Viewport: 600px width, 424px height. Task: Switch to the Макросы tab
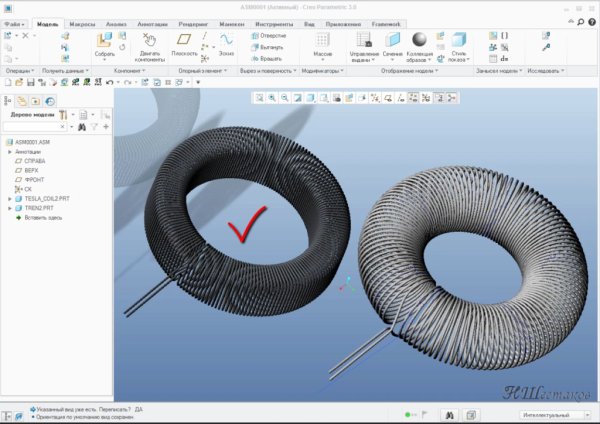82,24
